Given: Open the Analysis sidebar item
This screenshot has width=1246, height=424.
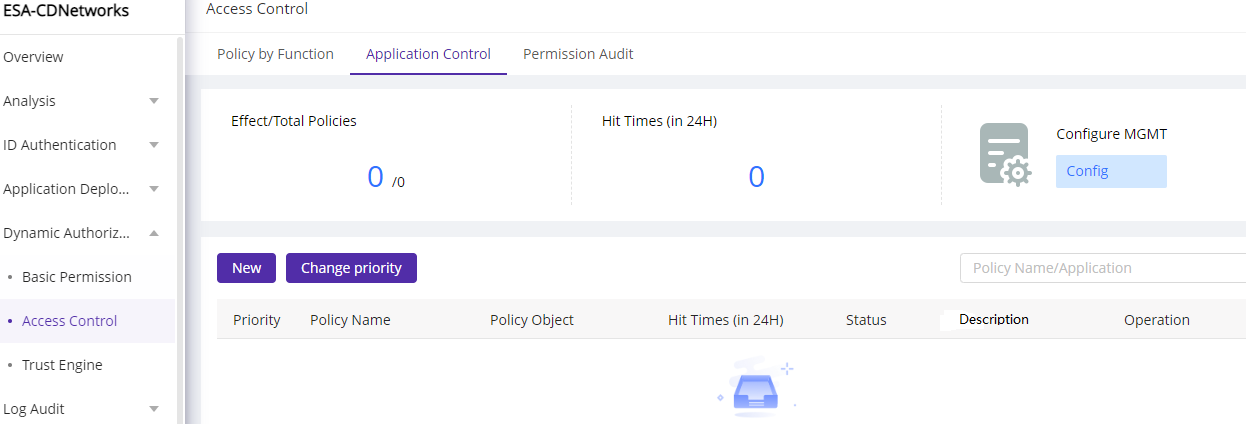Looking at the screenshot, I should tap(29, 101).
